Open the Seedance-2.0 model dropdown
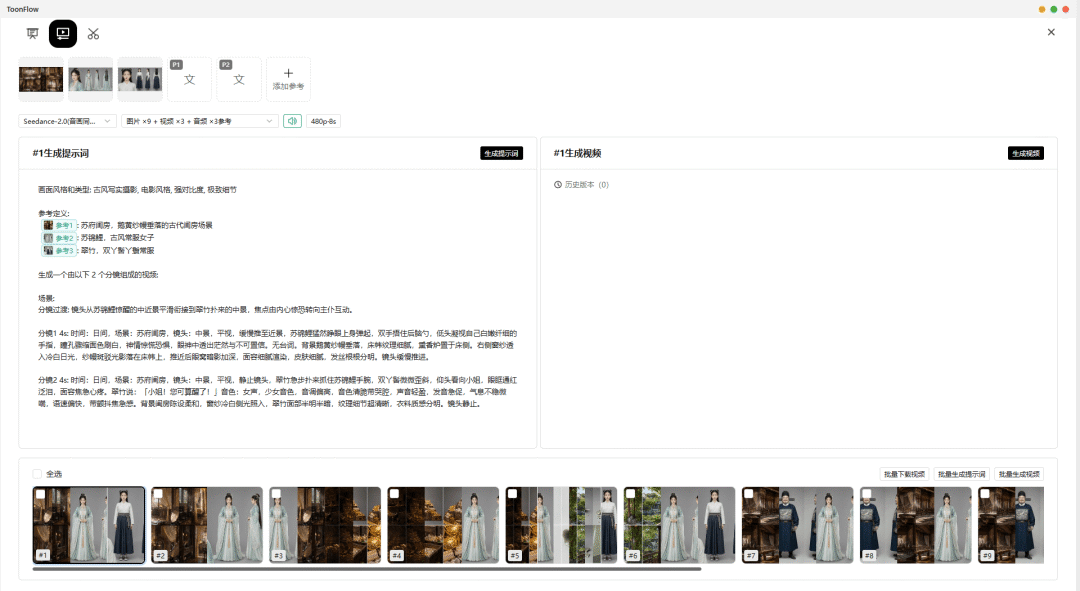 pos(68,121)
